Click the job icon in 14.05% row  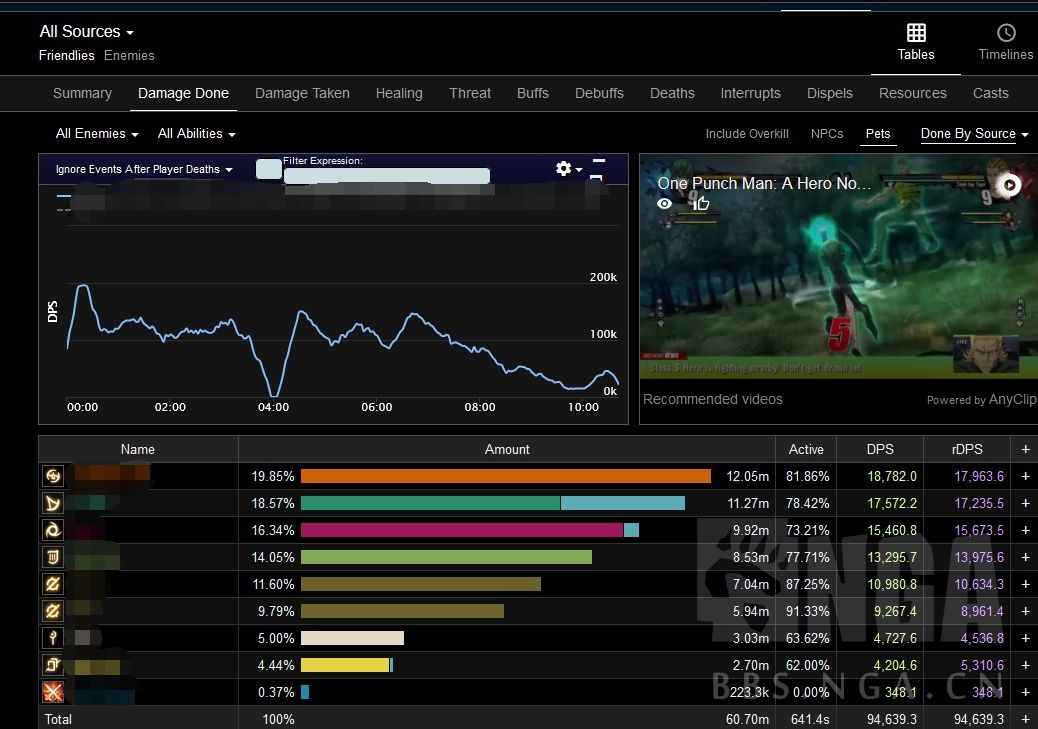(x=53, y=557)
